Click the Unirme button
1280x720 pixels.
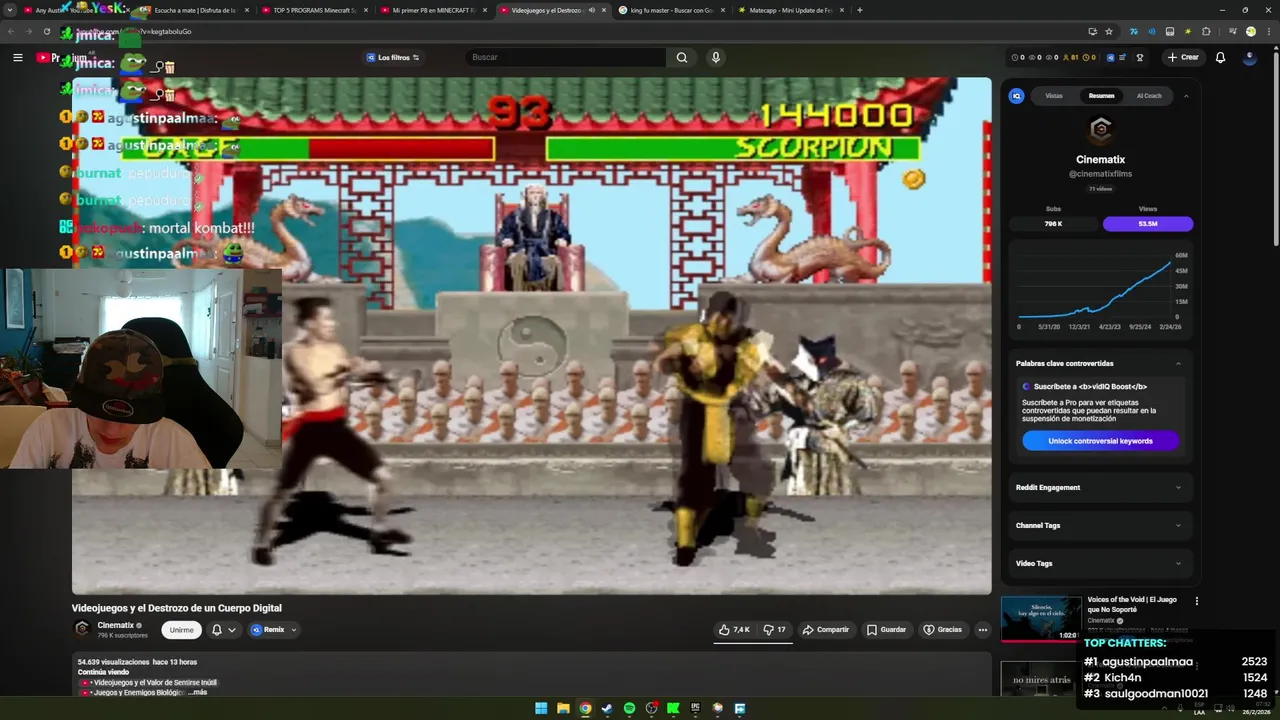click(181, 630)
